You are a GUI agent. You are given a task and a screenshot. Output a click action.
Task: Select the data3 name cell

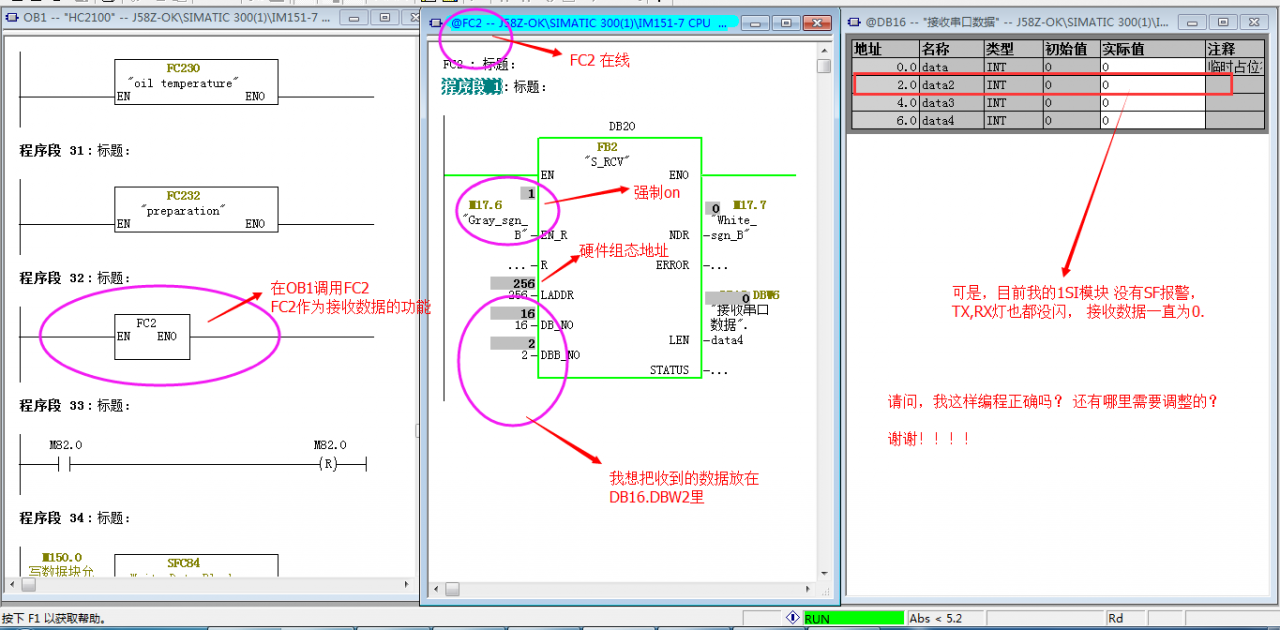pyautogui.click(x=951, y=103)
